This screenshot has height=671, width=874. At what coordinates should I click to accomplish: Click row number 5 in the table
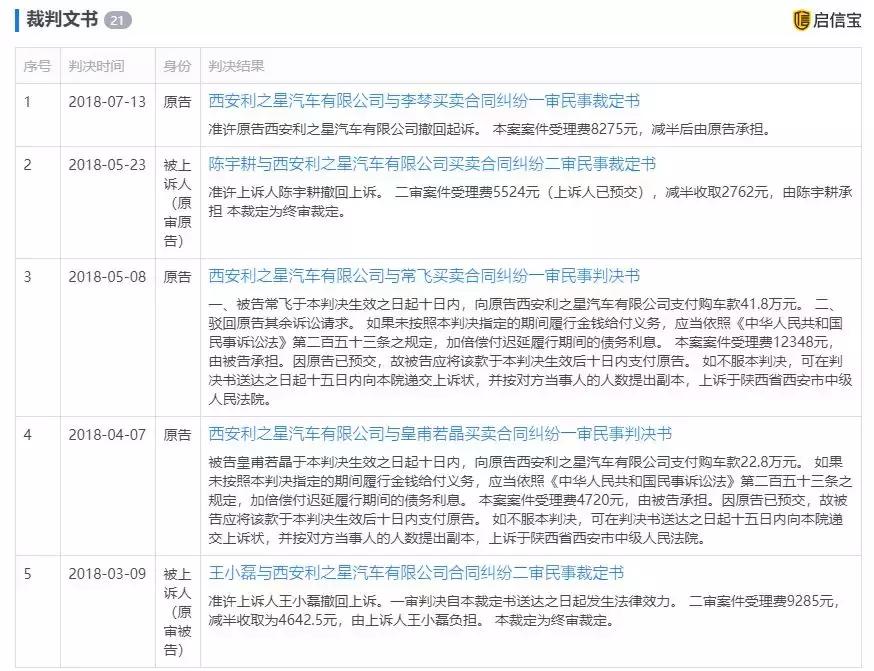click(x=27, y=572)
